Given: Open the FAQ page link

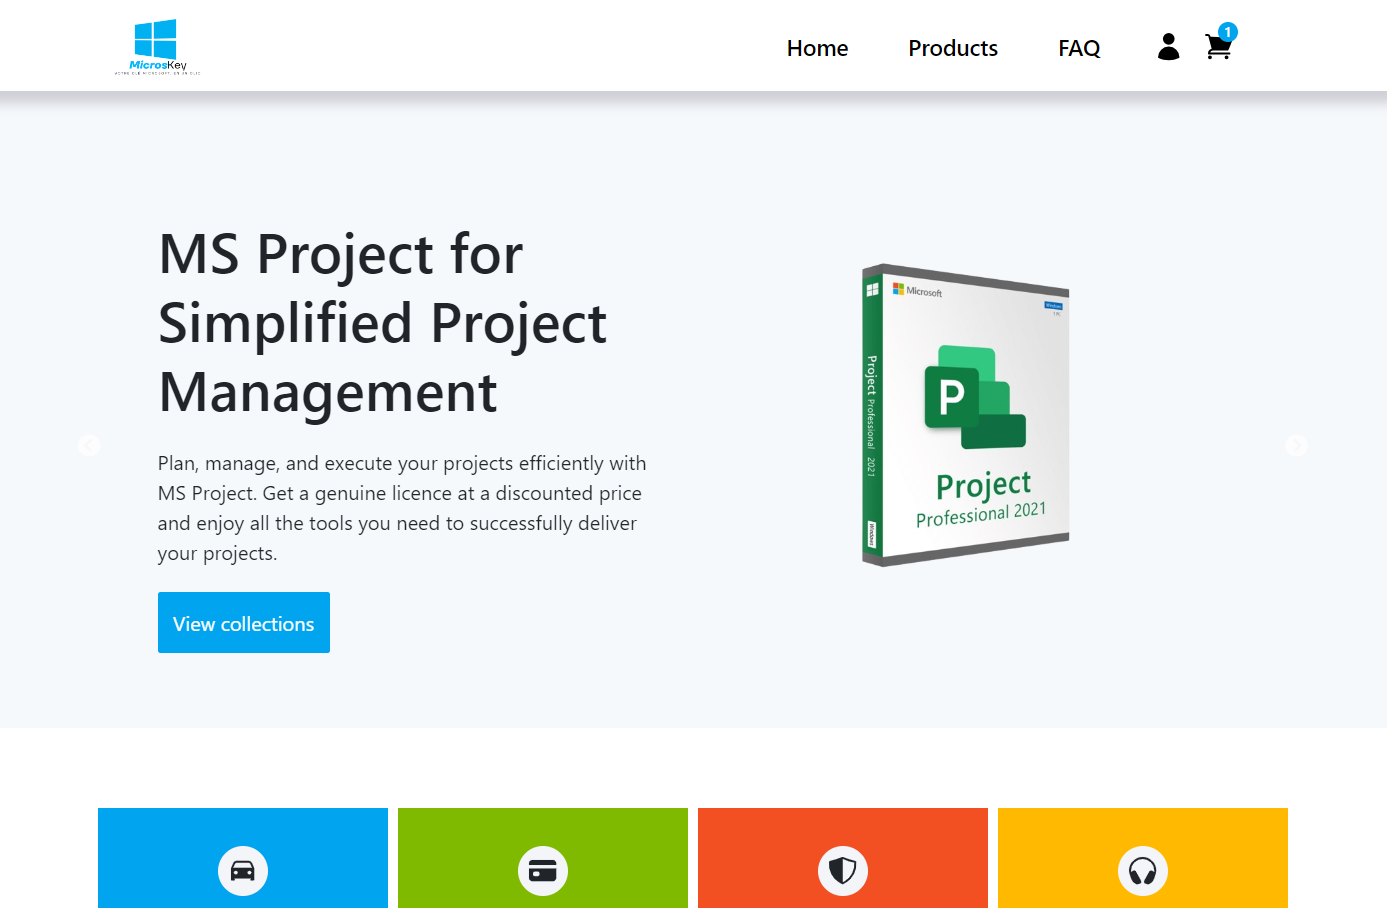Looking at the screenshot, I should (1079, 48).
